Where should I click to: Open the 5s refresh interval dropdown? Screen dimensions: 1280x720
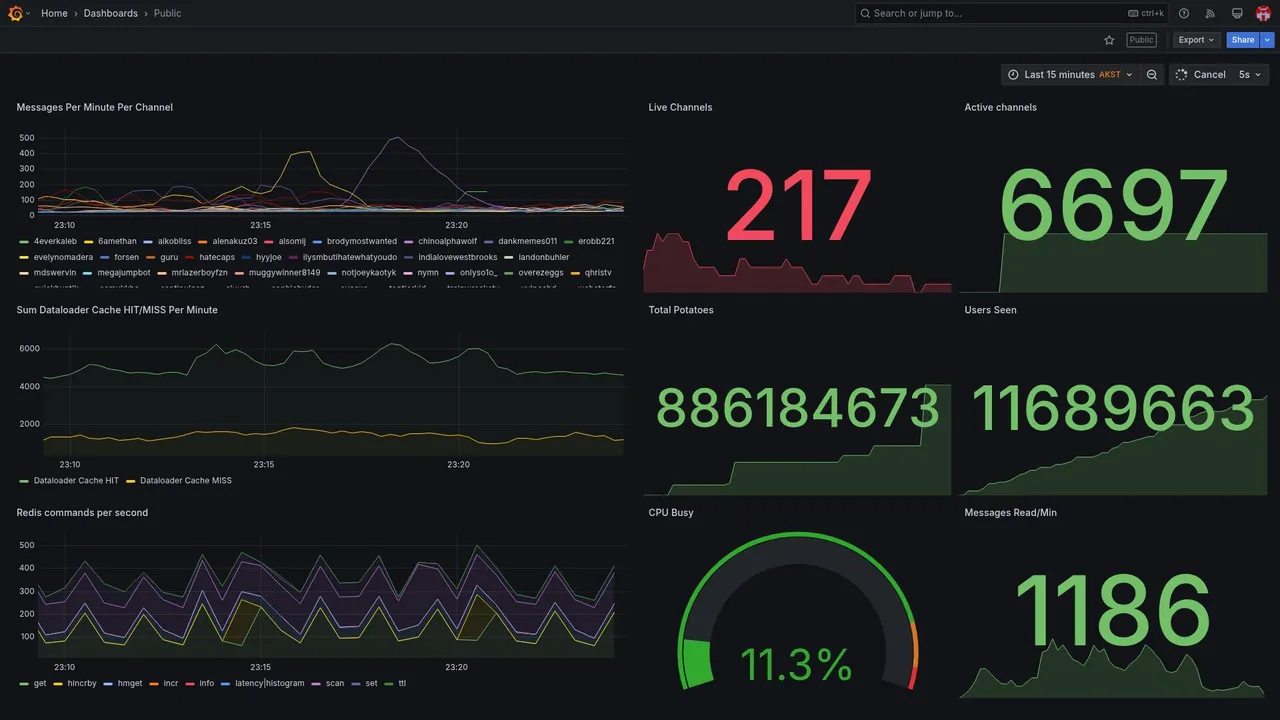pyautogui.click(x=1250, y=75)
